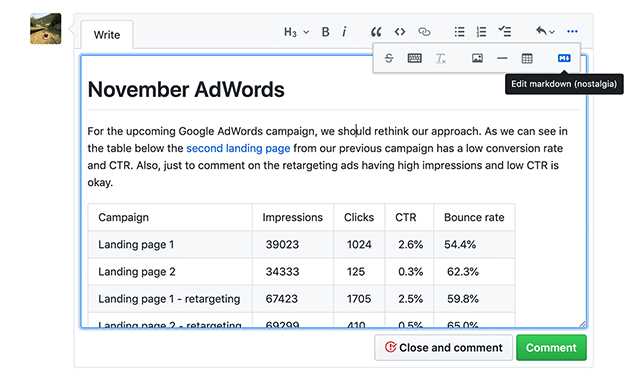
Task: Create a numbered list
Action: click(481, 32)
